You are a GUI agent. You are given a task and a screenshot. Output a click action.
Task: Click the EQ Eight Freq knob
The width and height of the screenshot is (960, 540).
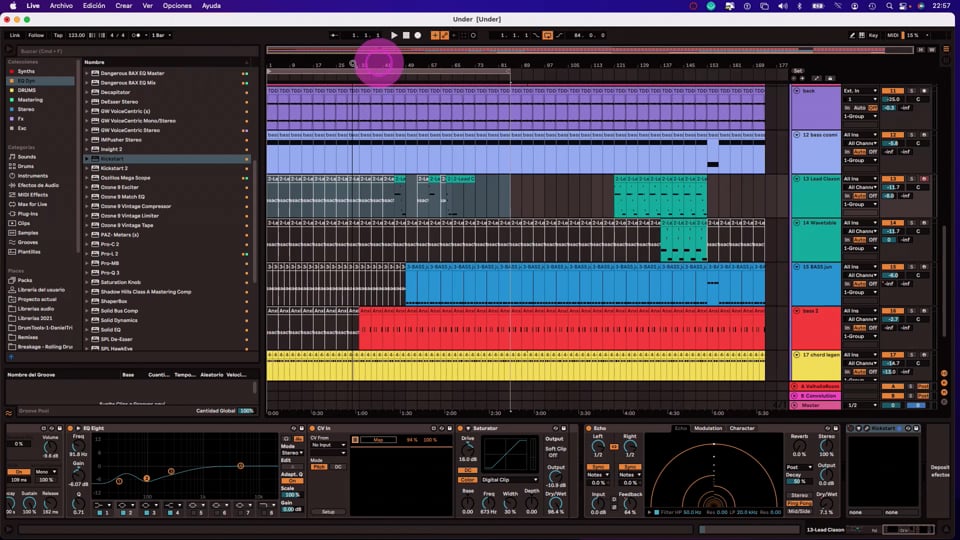[x=78, y=446]
